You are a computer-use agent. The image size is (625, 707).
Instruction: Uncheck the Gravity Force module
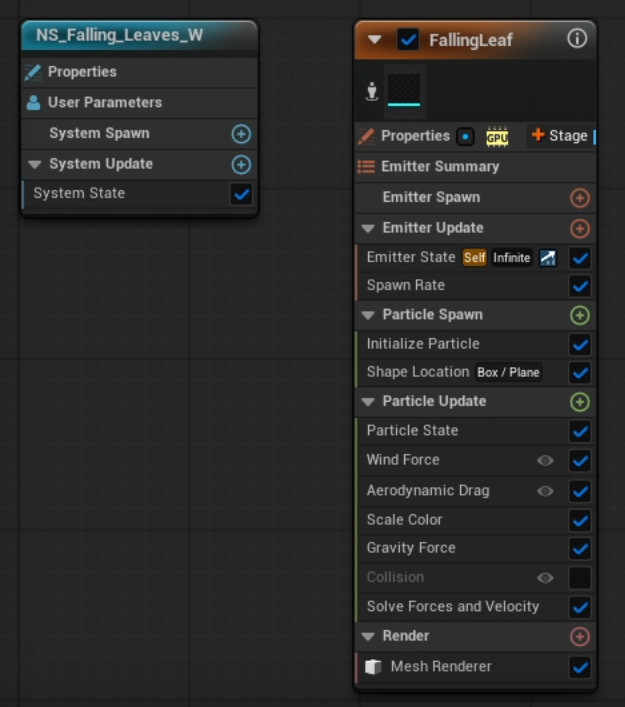point(579,549)
